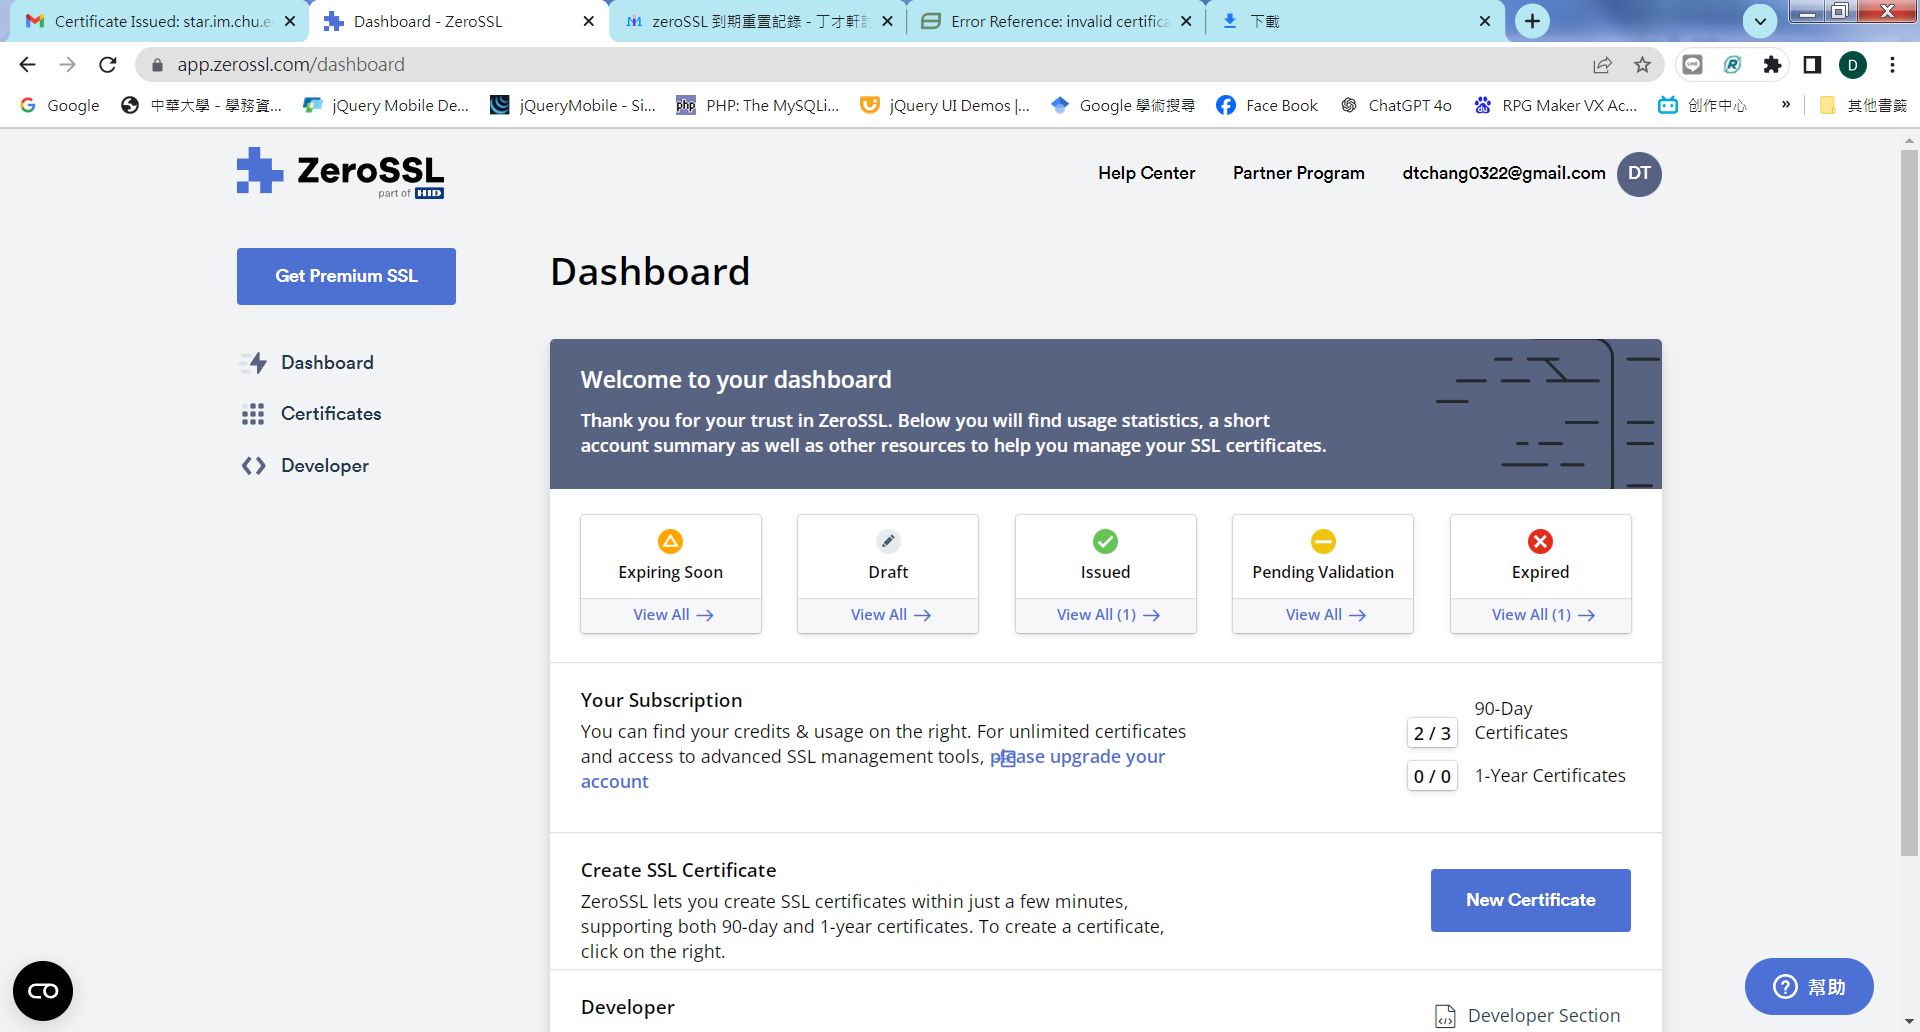Open the dtchang0322@gmail.com account menu
The image size is (1920, 1032).
tap(1503, 173)
